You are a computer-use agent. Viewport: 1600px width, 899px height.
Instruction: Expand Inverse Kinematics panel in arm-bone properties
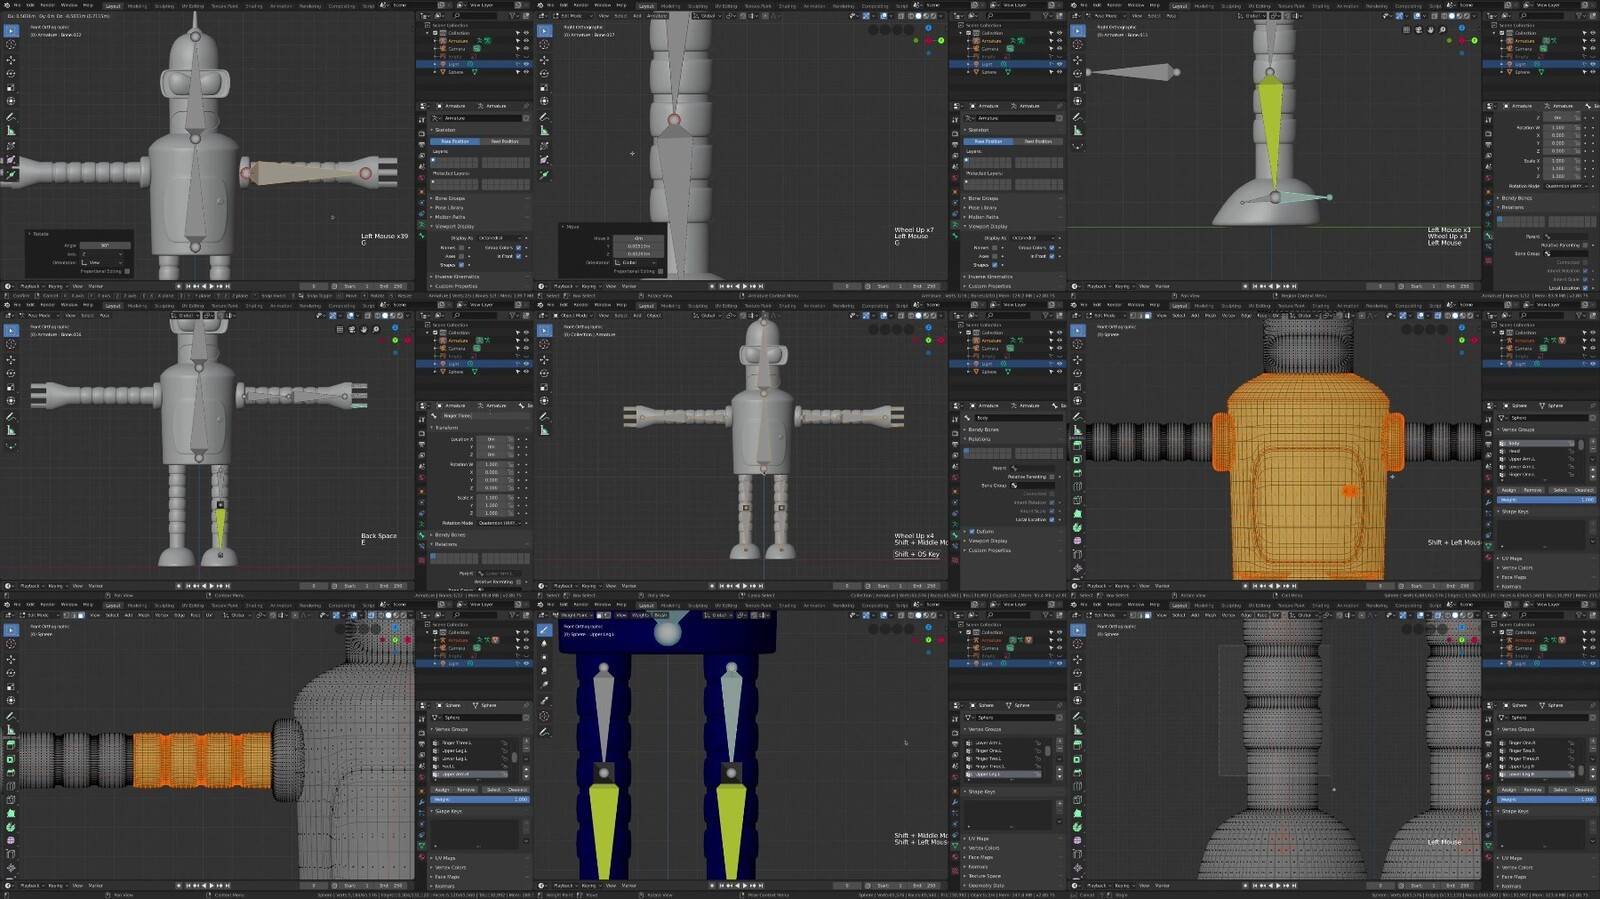click(457, 277)
